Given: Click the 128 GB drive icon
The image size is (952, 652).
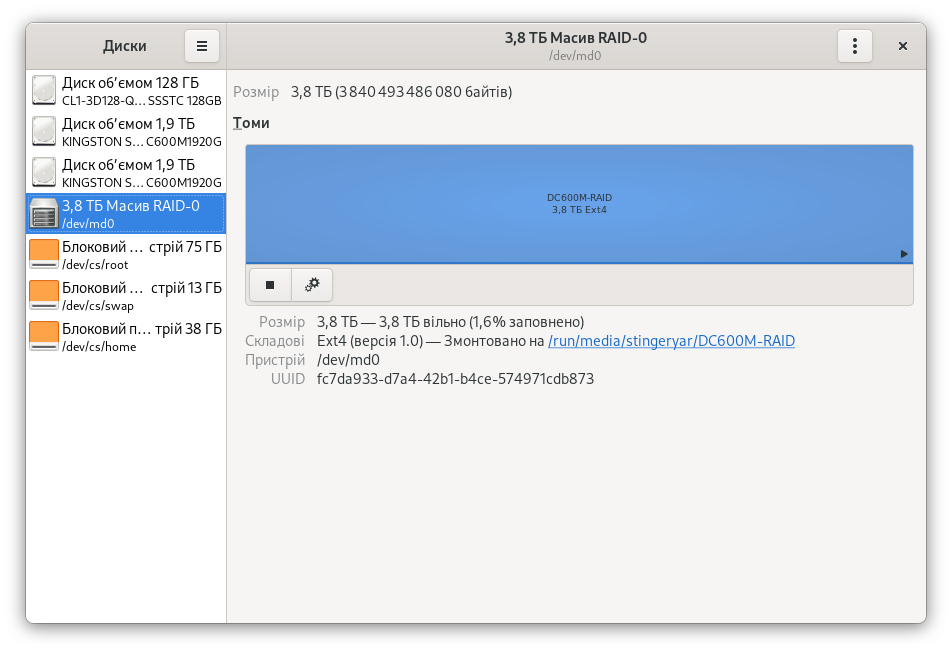Looking at the screenshot, I should click(44, 90).
